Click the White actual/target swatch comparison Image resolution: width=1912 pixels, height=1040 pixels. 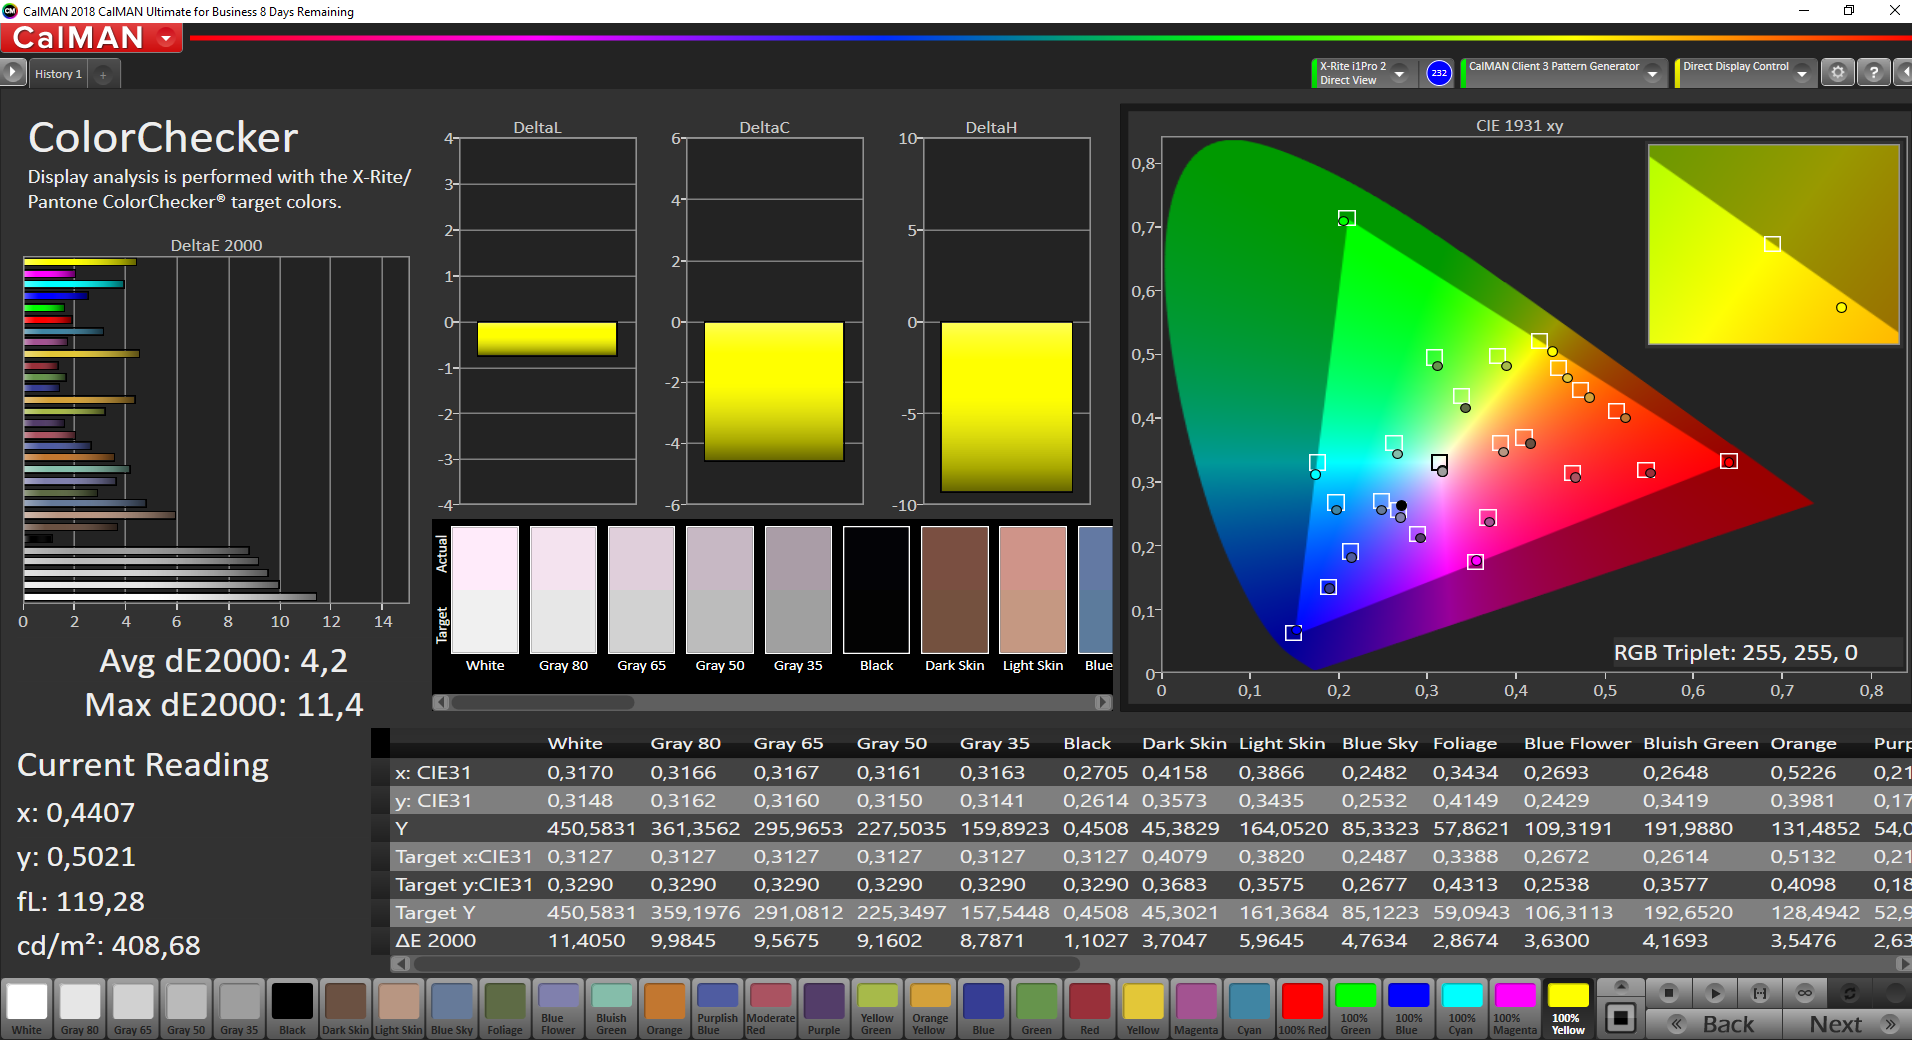485,590
